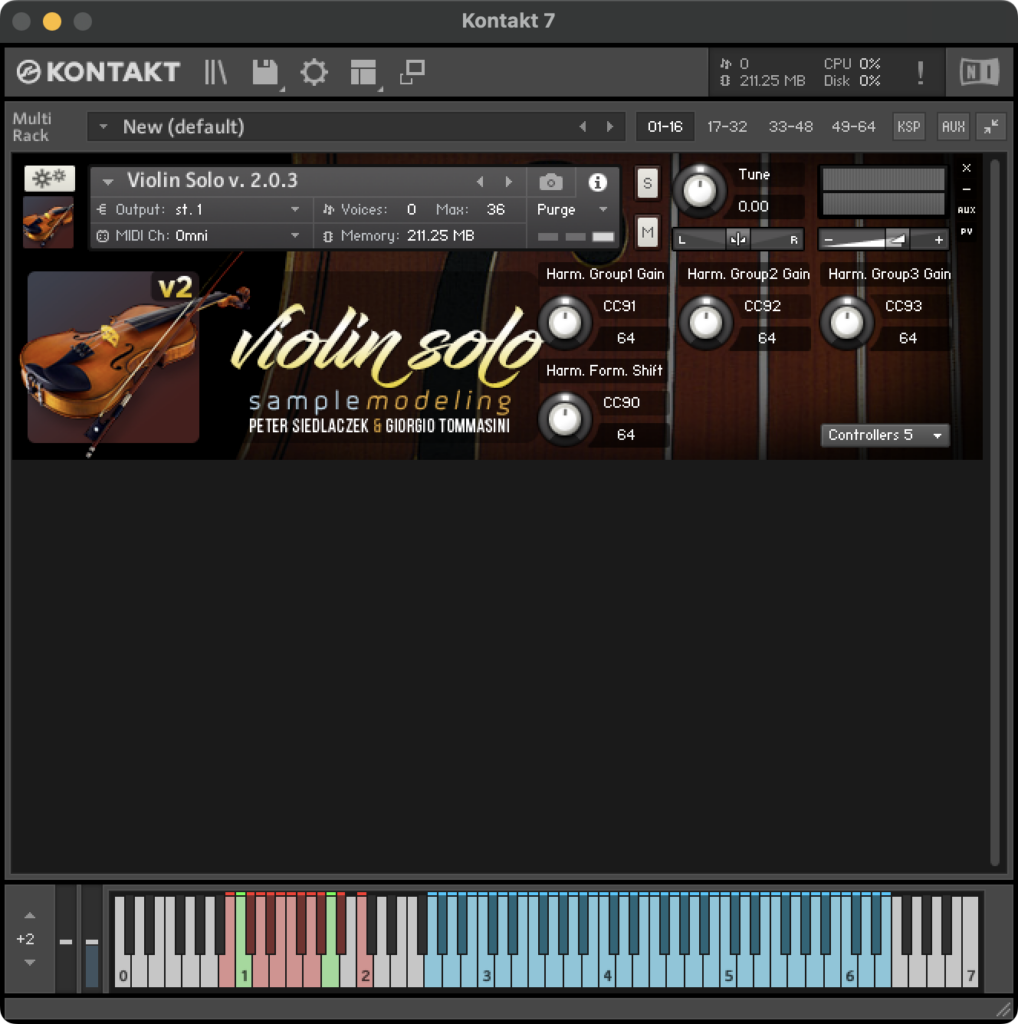Click the instrument volume slider

coord(882,240)
